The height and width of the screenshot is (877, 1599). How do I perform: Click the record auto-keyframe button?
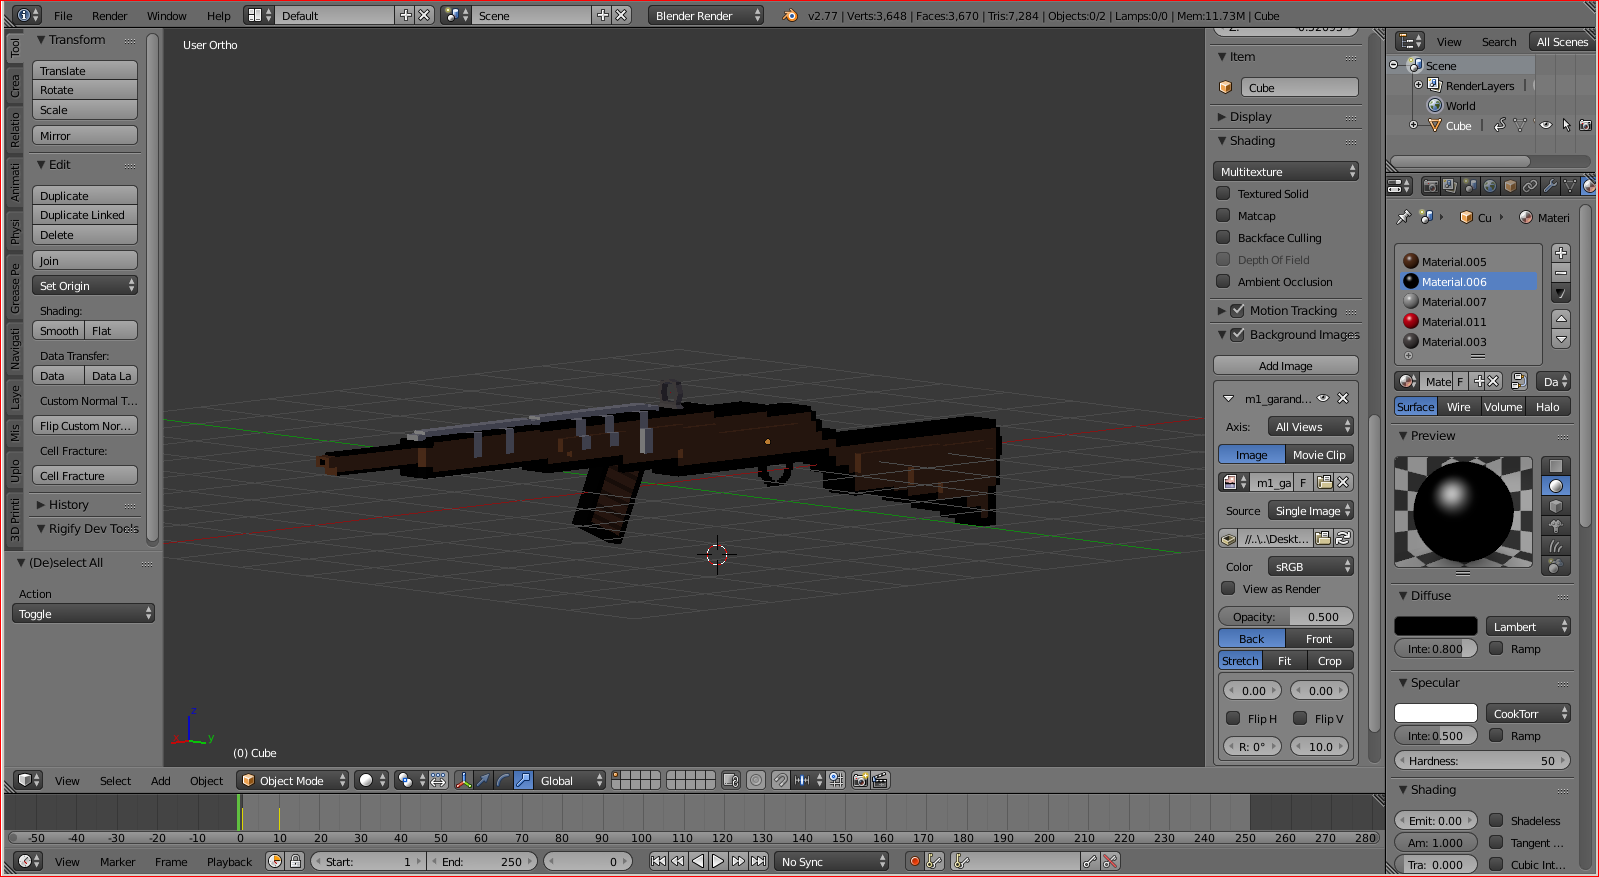click(914, 861)
